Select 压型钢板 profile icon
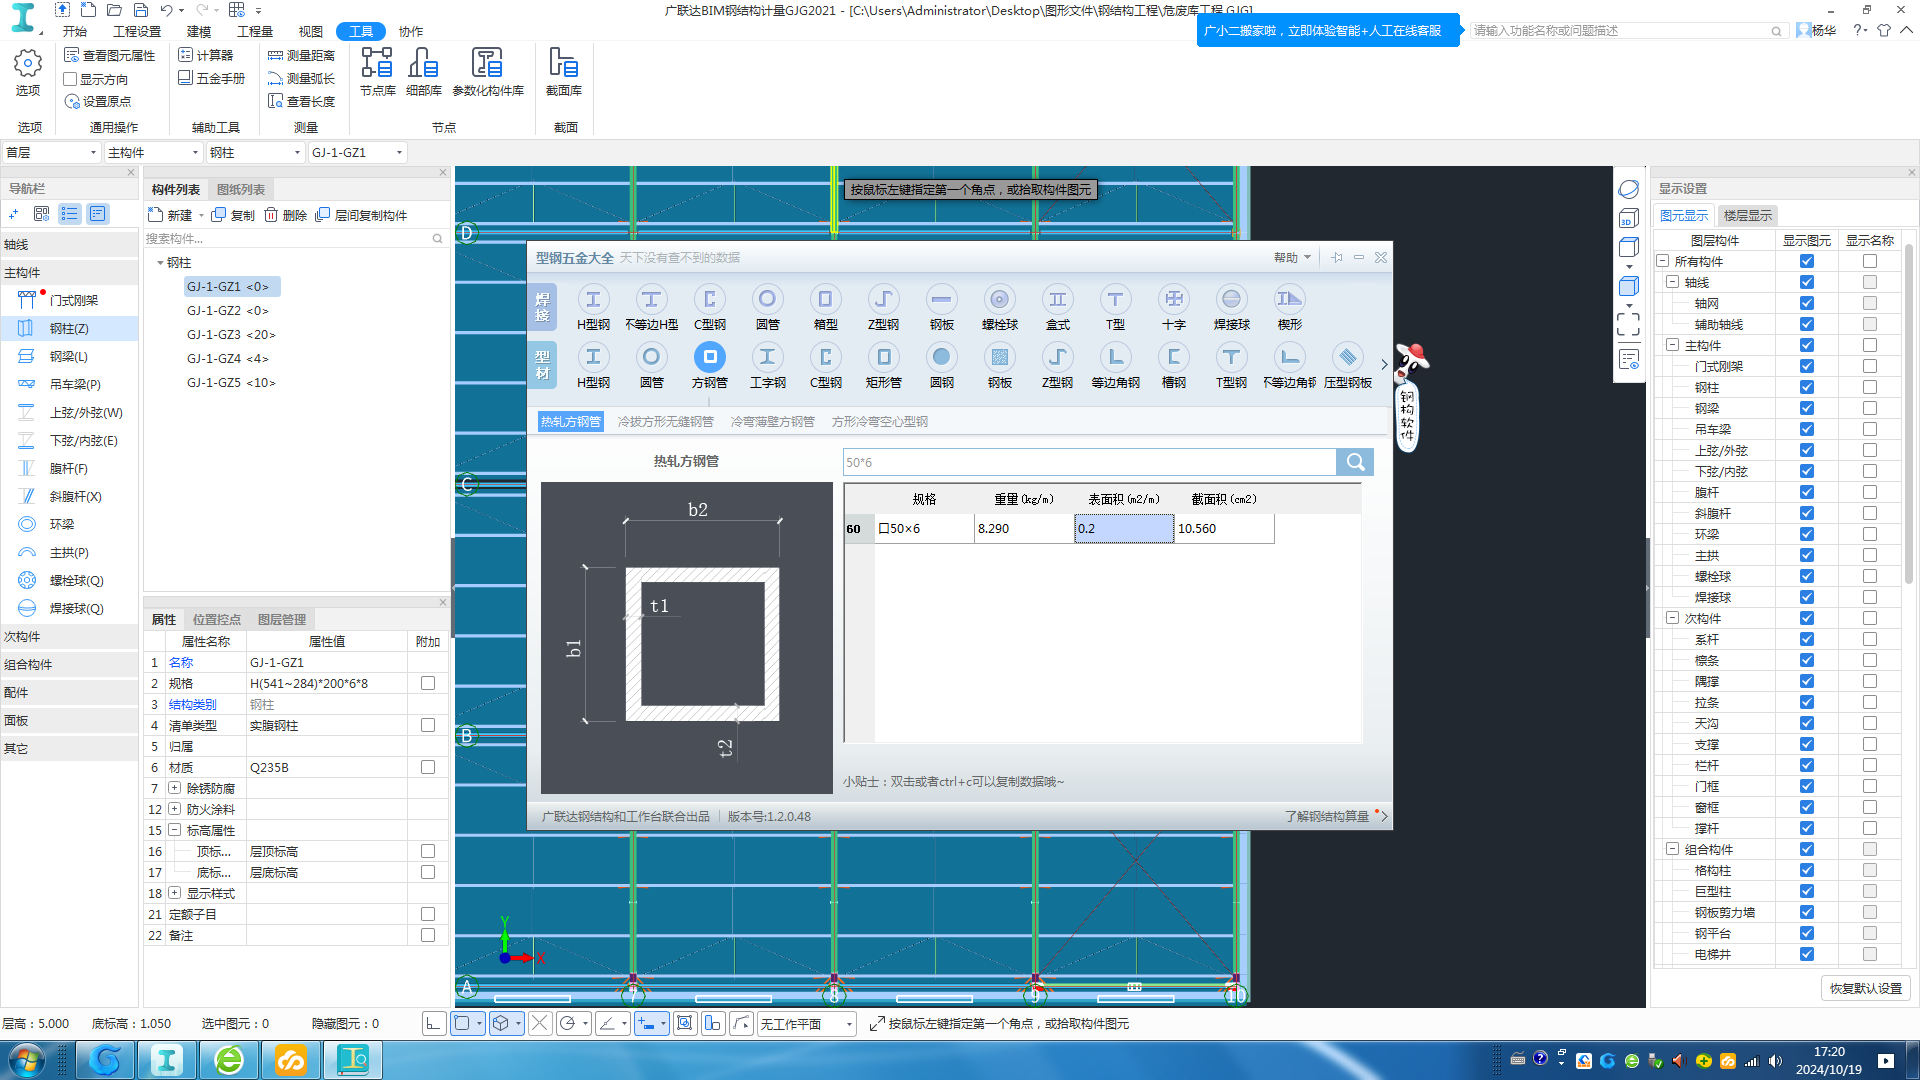 (1347, 357)
